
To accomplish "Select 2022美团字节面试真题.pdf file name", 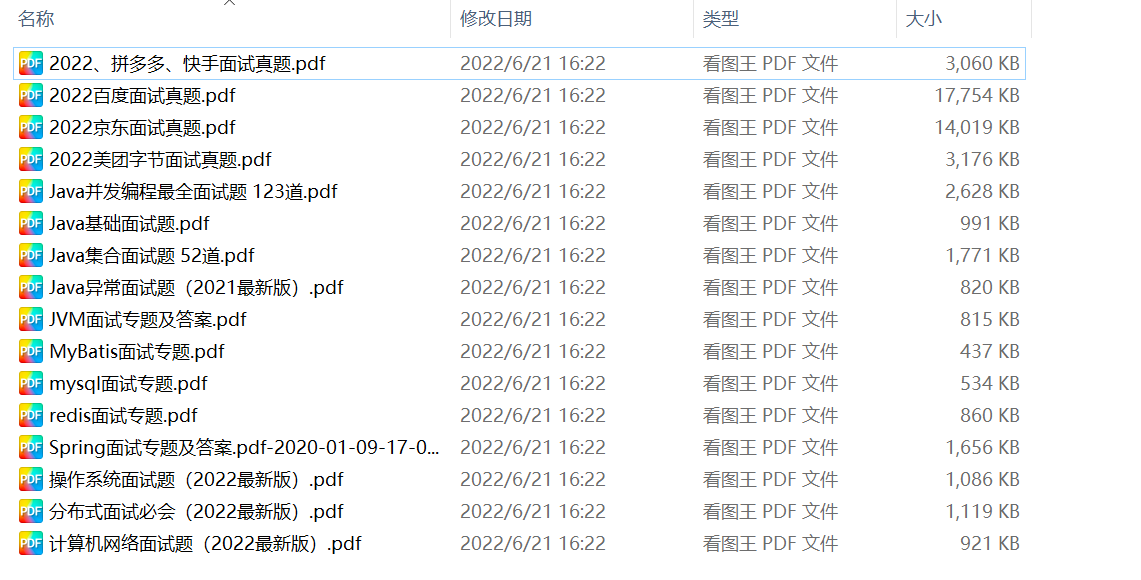I will [x=160, y=159].
